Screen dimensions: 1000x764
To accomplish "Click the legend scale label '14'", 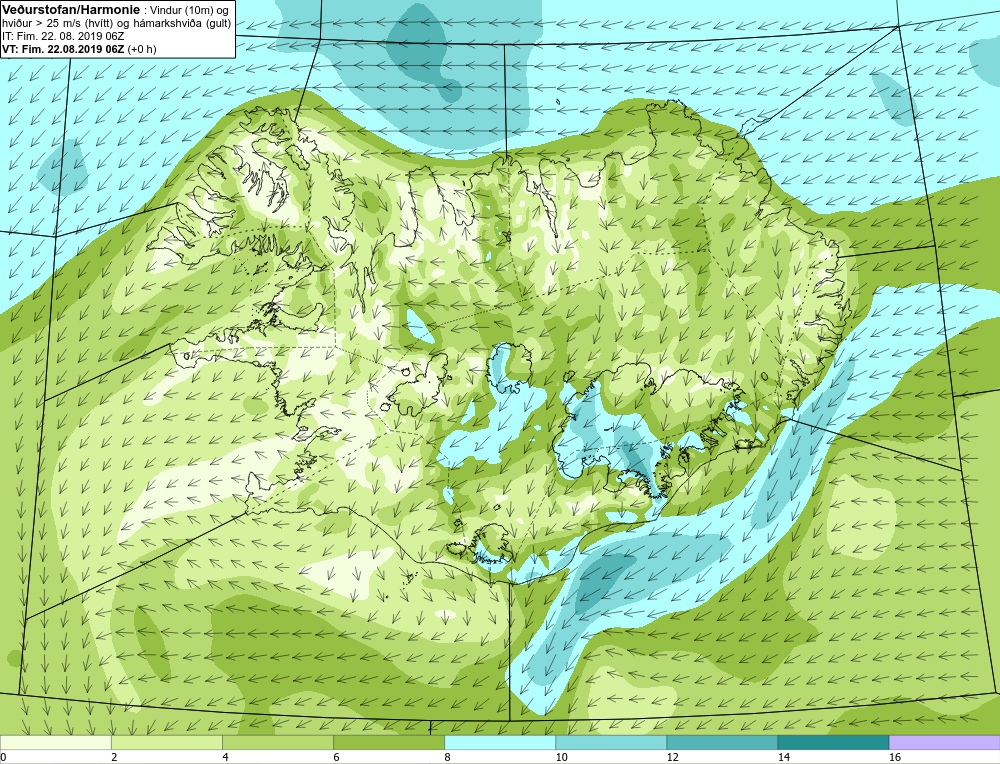I will click(x=783, y=757).
